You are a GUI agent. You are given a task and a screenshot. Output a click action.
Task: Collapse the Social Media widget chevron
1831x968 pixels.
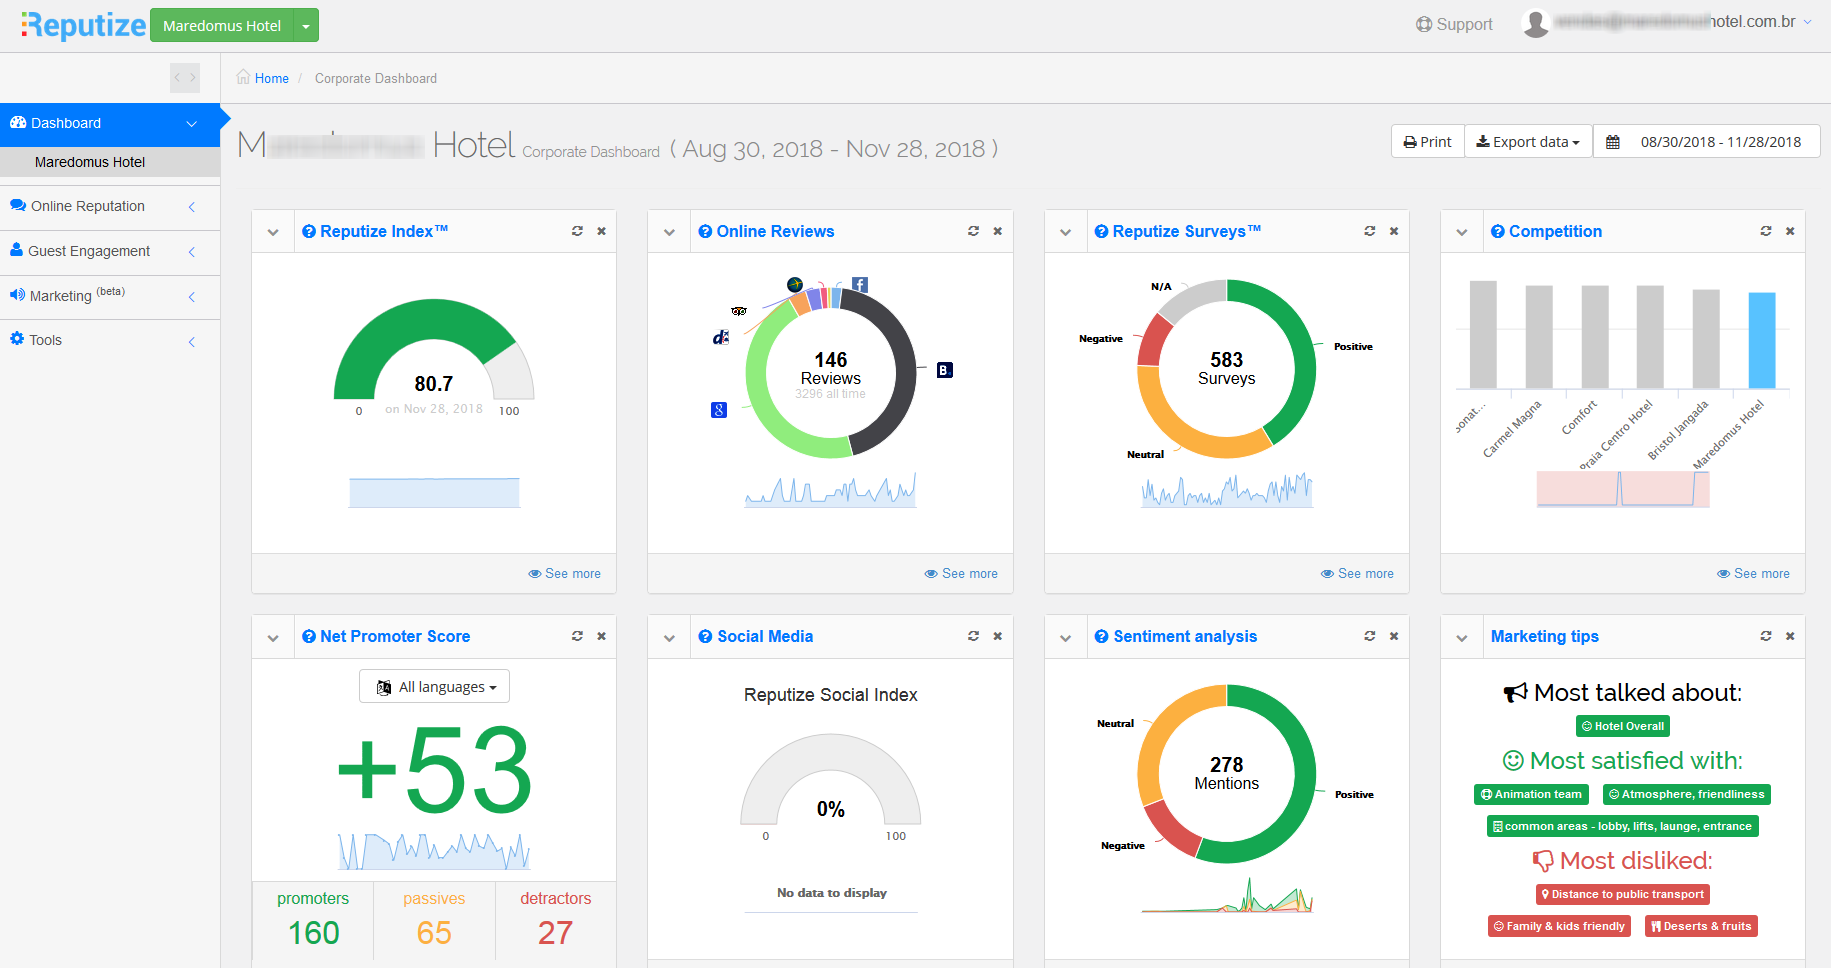coord(669,637)
